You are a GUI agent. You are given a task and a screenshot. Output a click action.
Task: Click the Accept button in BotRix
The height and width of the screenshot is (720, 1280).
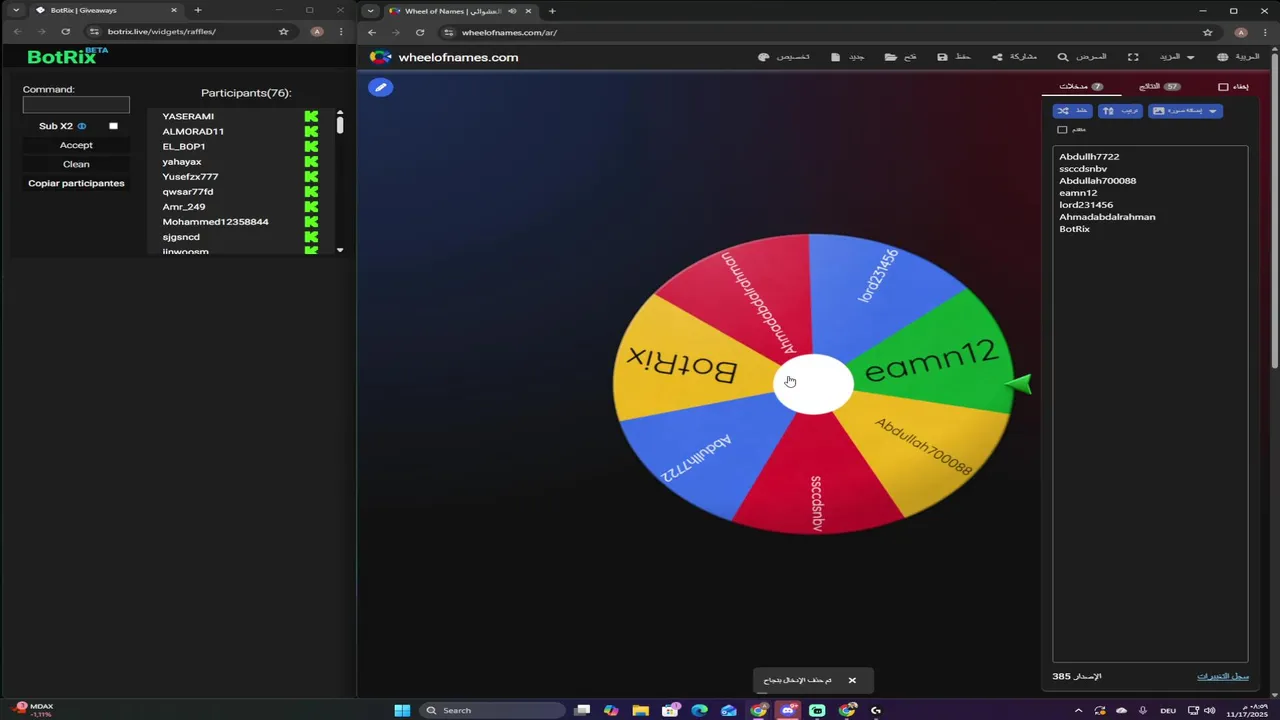[x=76, y=145]
